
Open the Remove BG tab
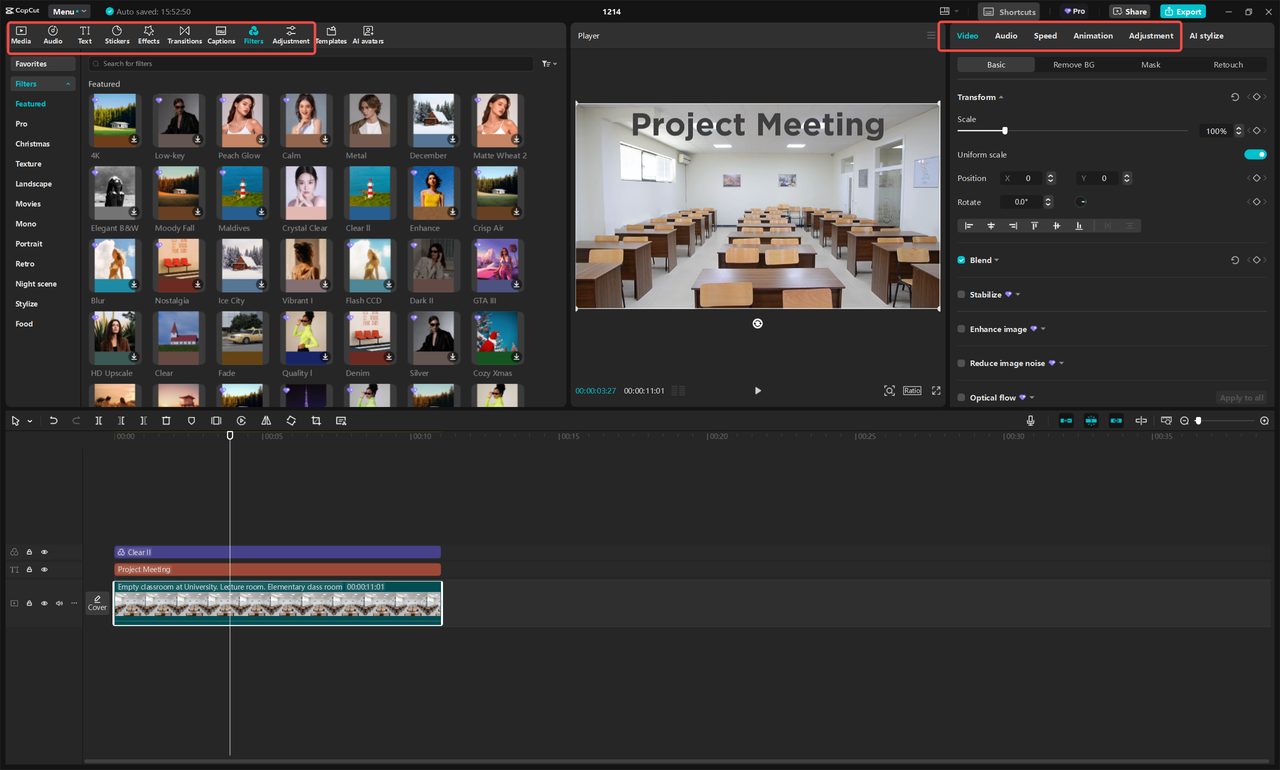point(1073,64)
